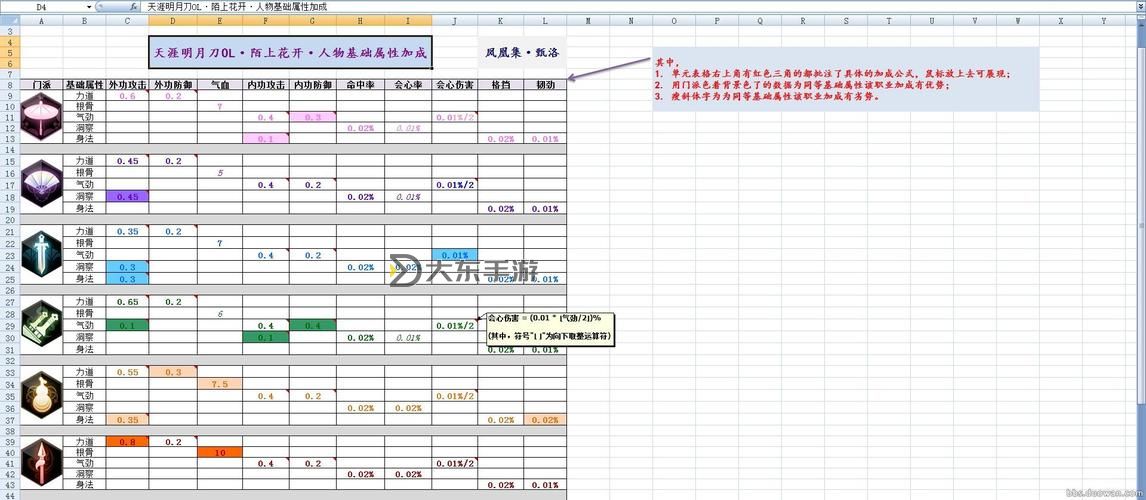This screenshot has width=1146, height=500.
Task: Select column M header
Action: click(588, 21)
